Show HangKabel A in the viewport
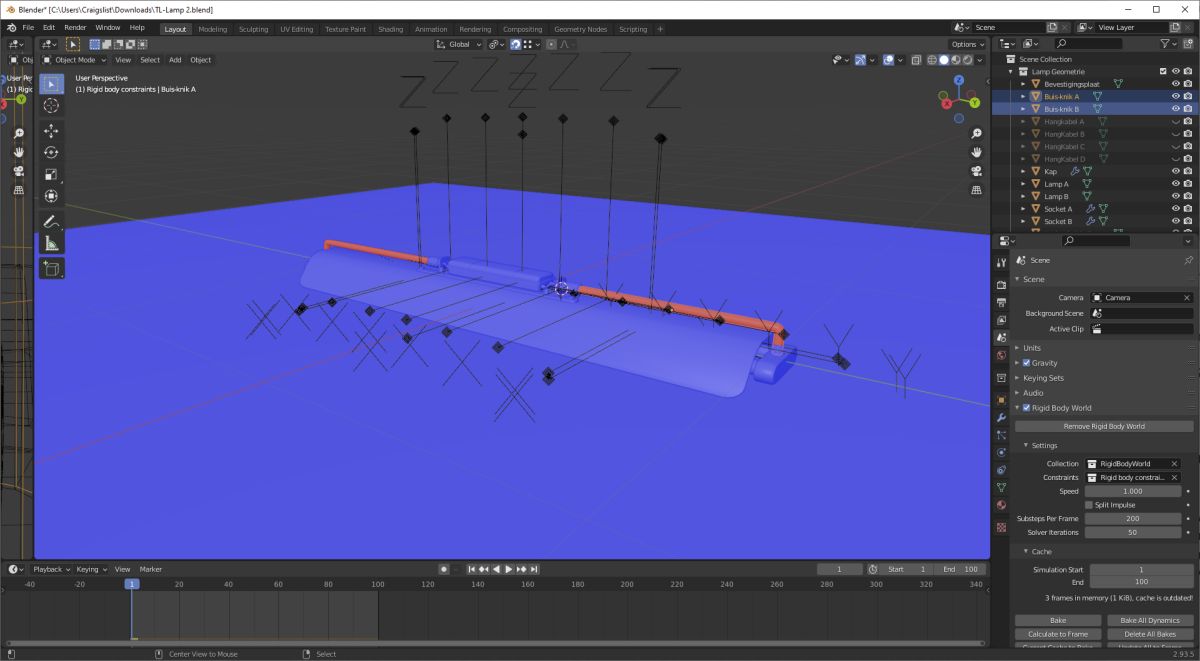 tap(1175, 121)
